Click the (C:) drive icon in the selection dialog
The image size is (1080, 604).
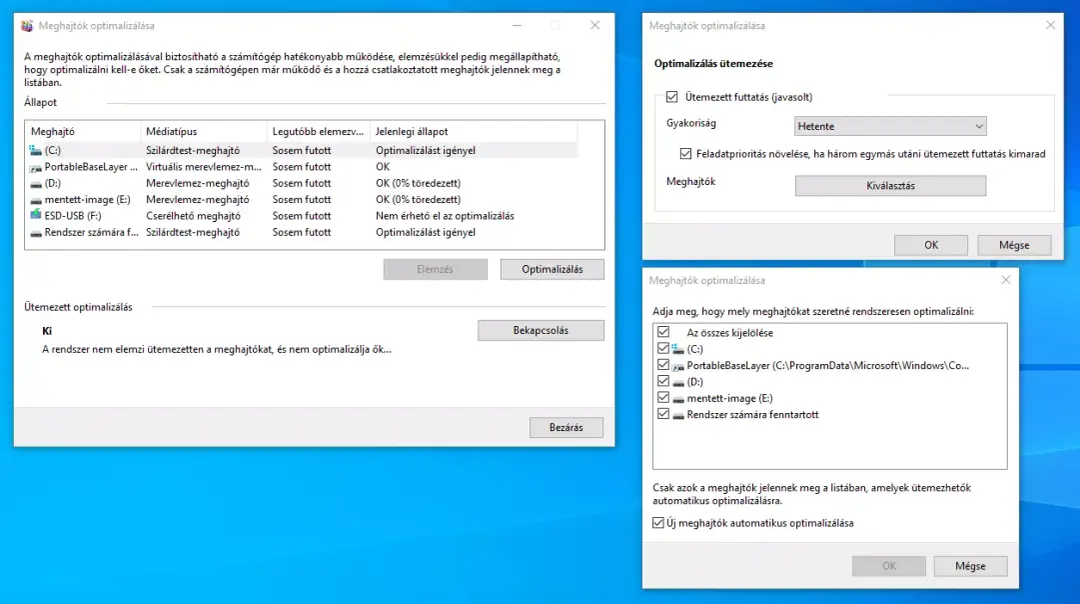click(x=678, y=349)
